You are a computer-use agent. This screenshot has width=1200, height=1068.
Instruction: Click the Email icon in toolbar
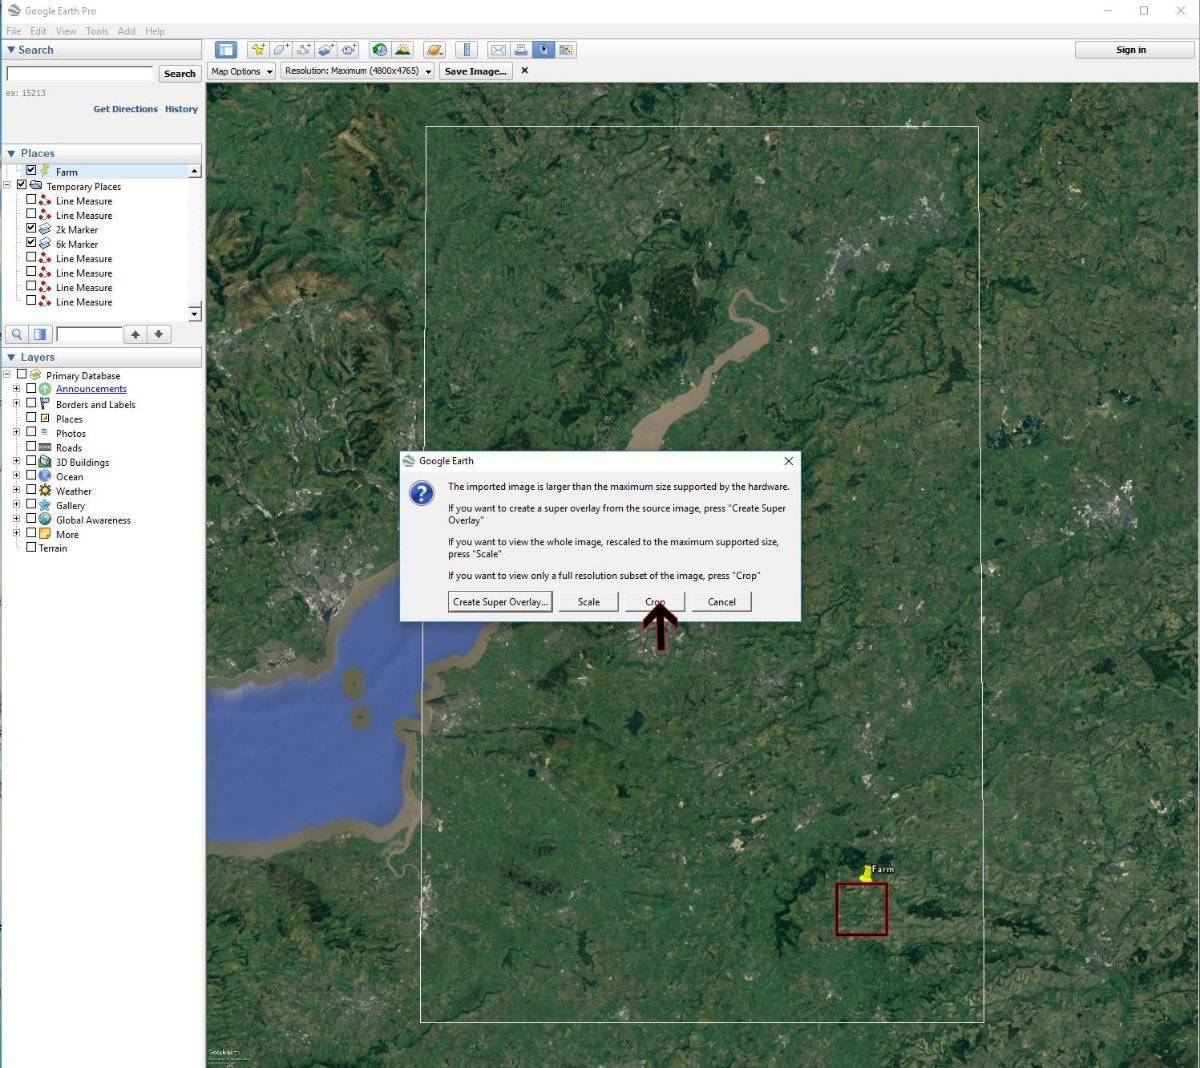[497, 50]
